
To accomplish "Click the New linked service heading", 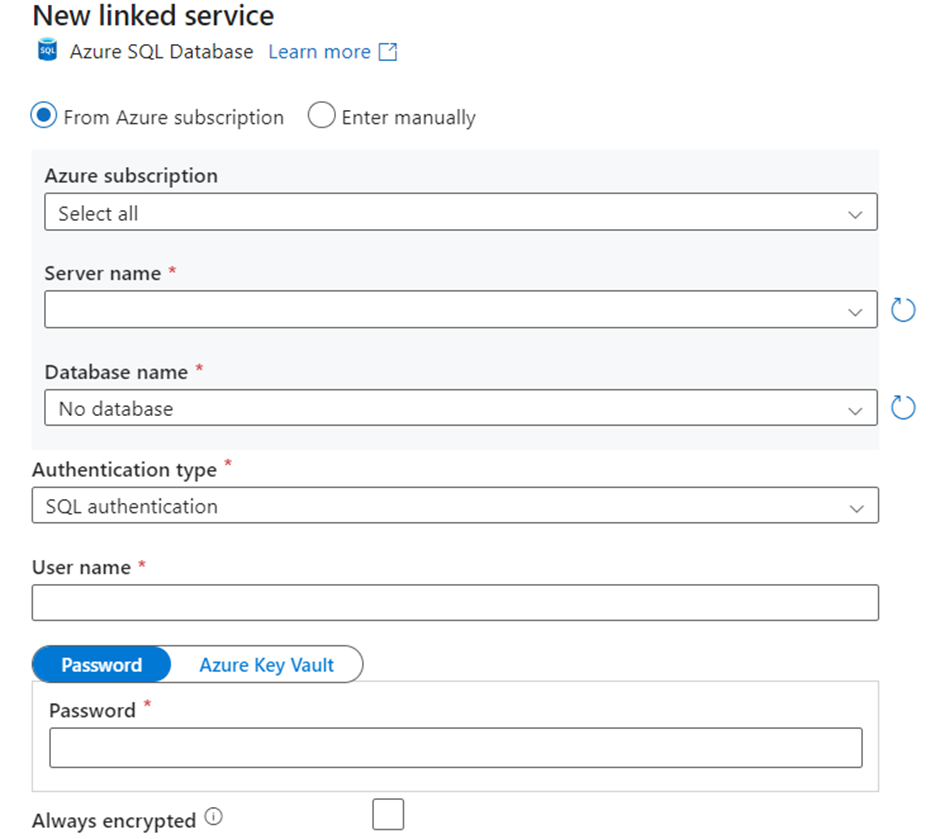I will [153, 16].
